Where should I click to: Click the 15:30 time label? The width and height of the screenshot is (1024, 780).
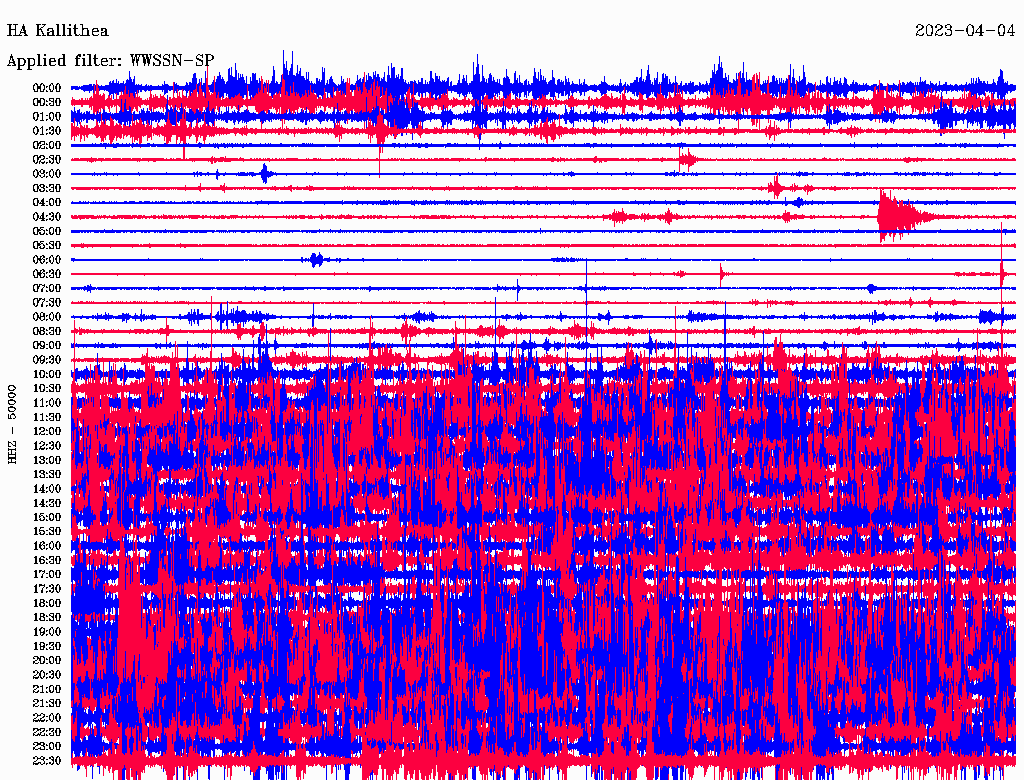click(47, 532)
